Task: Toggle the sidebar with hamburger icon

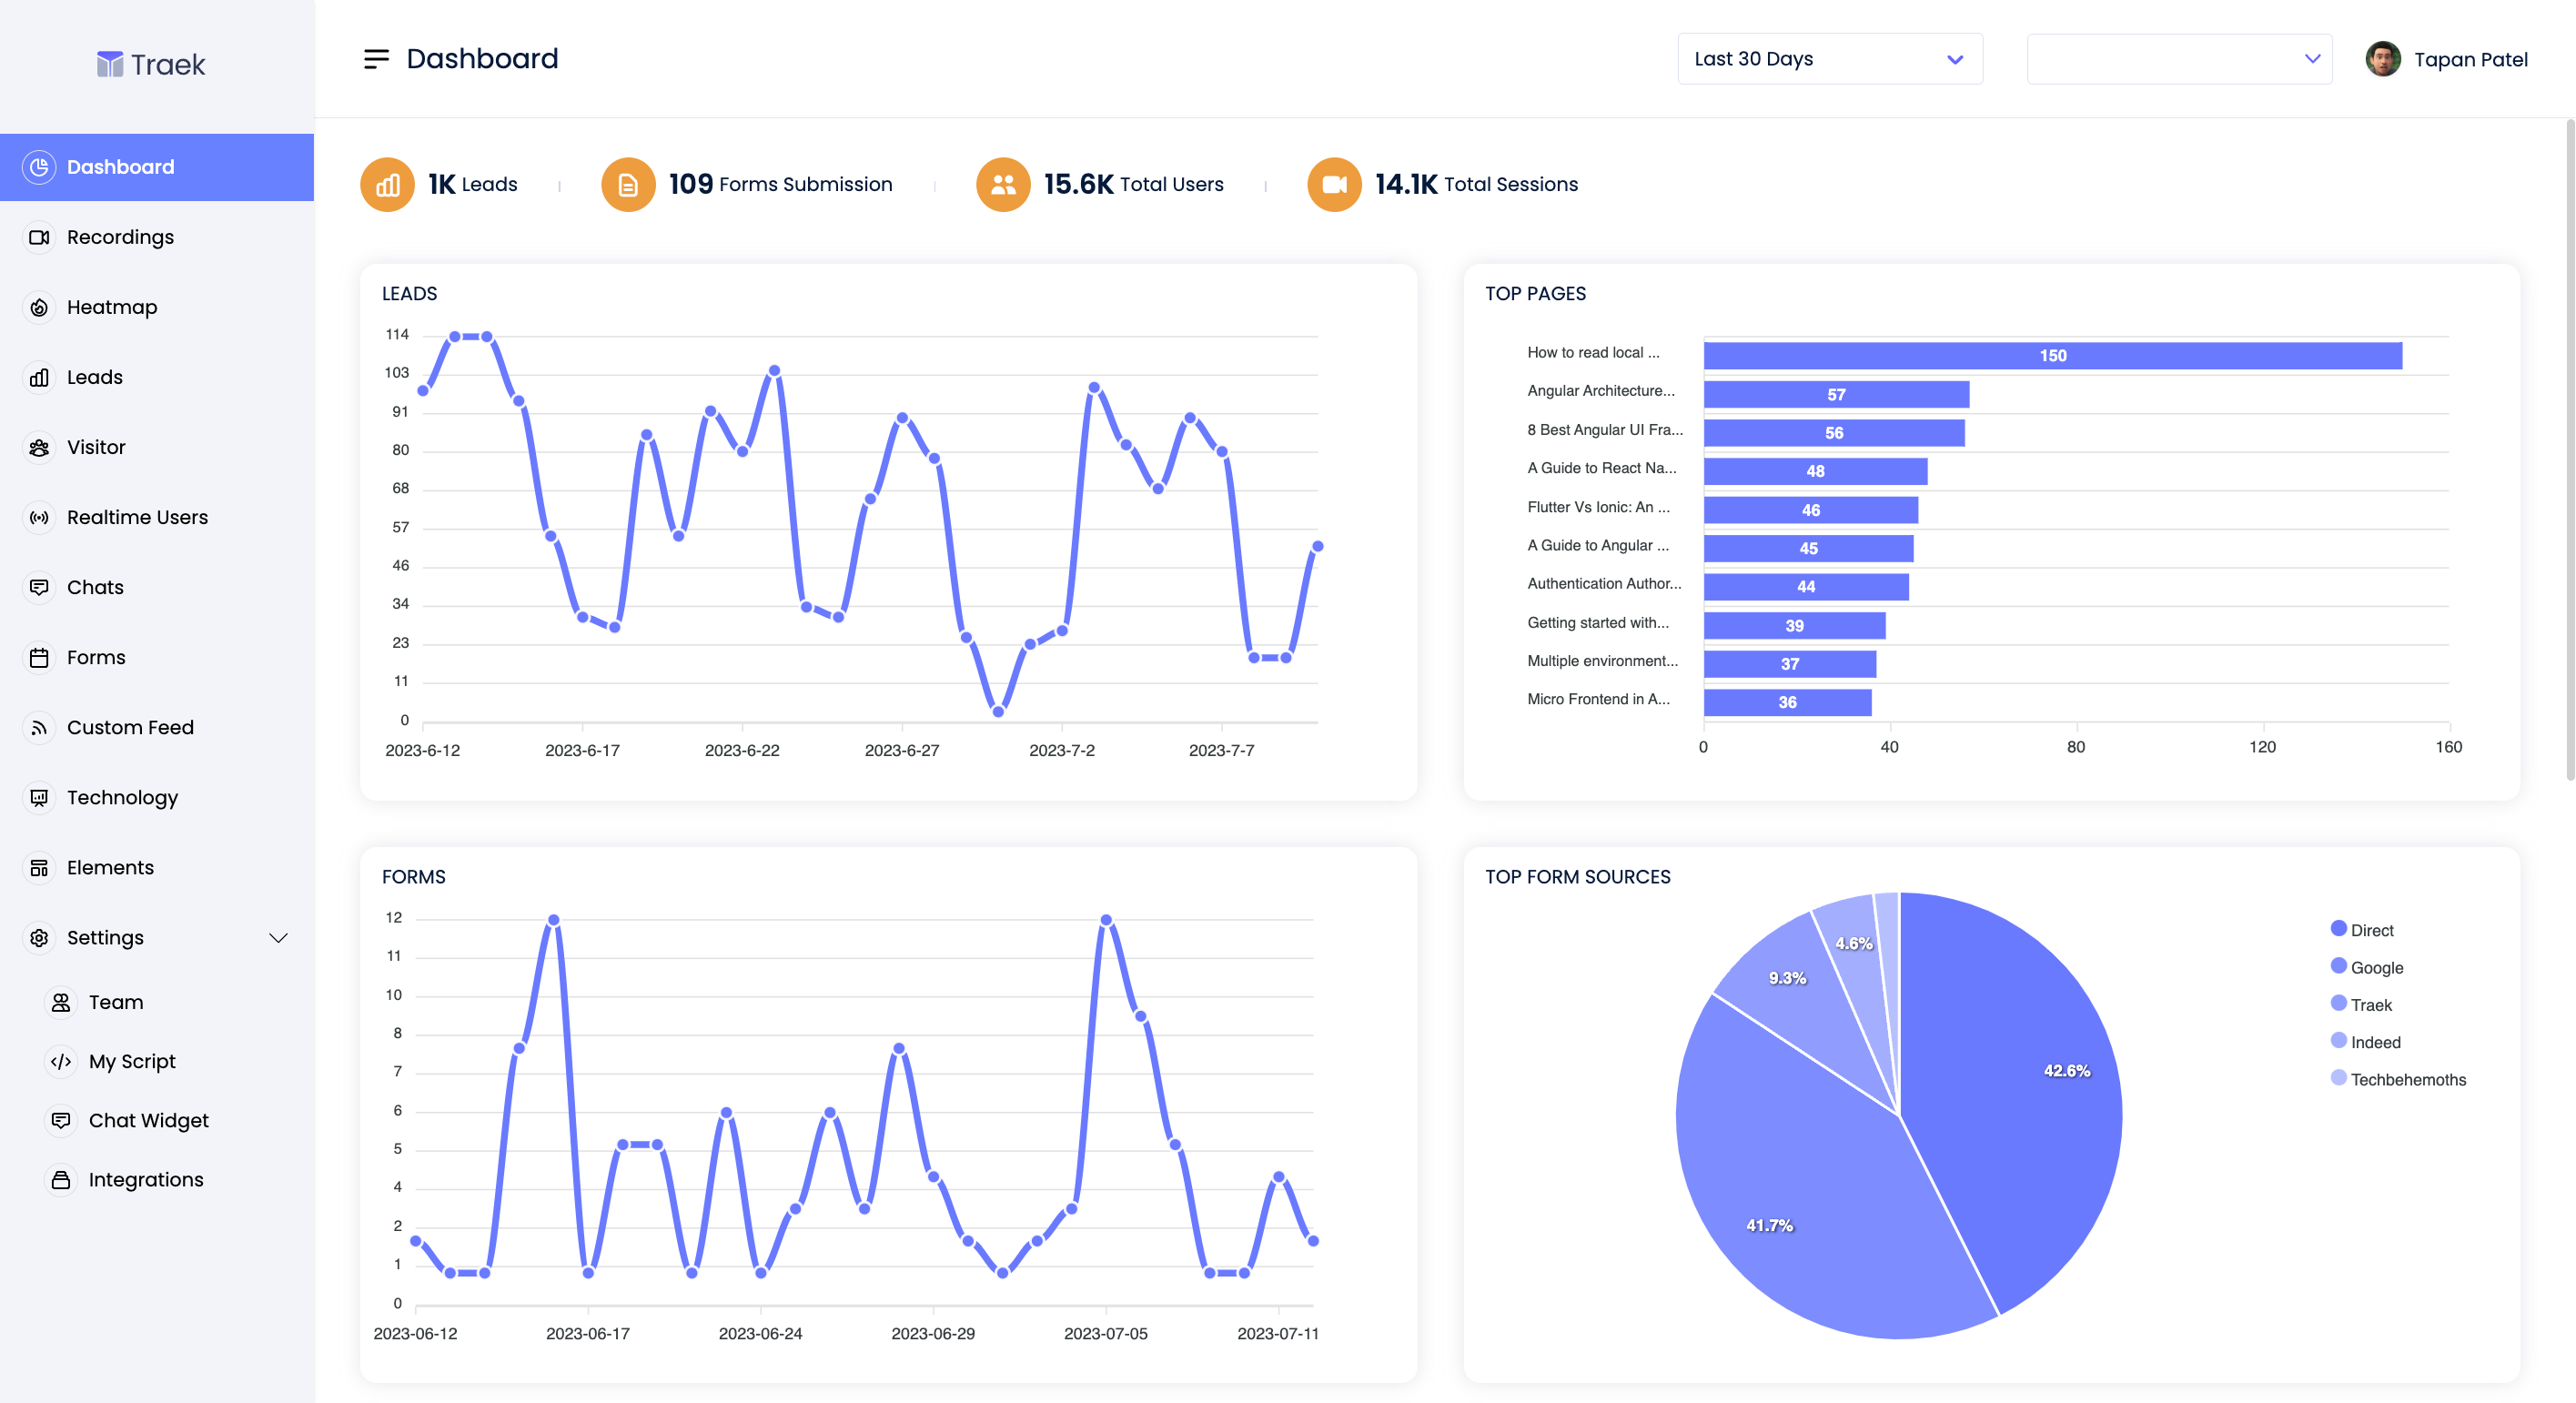Action: pyautogui.click(x=376, y=58)
